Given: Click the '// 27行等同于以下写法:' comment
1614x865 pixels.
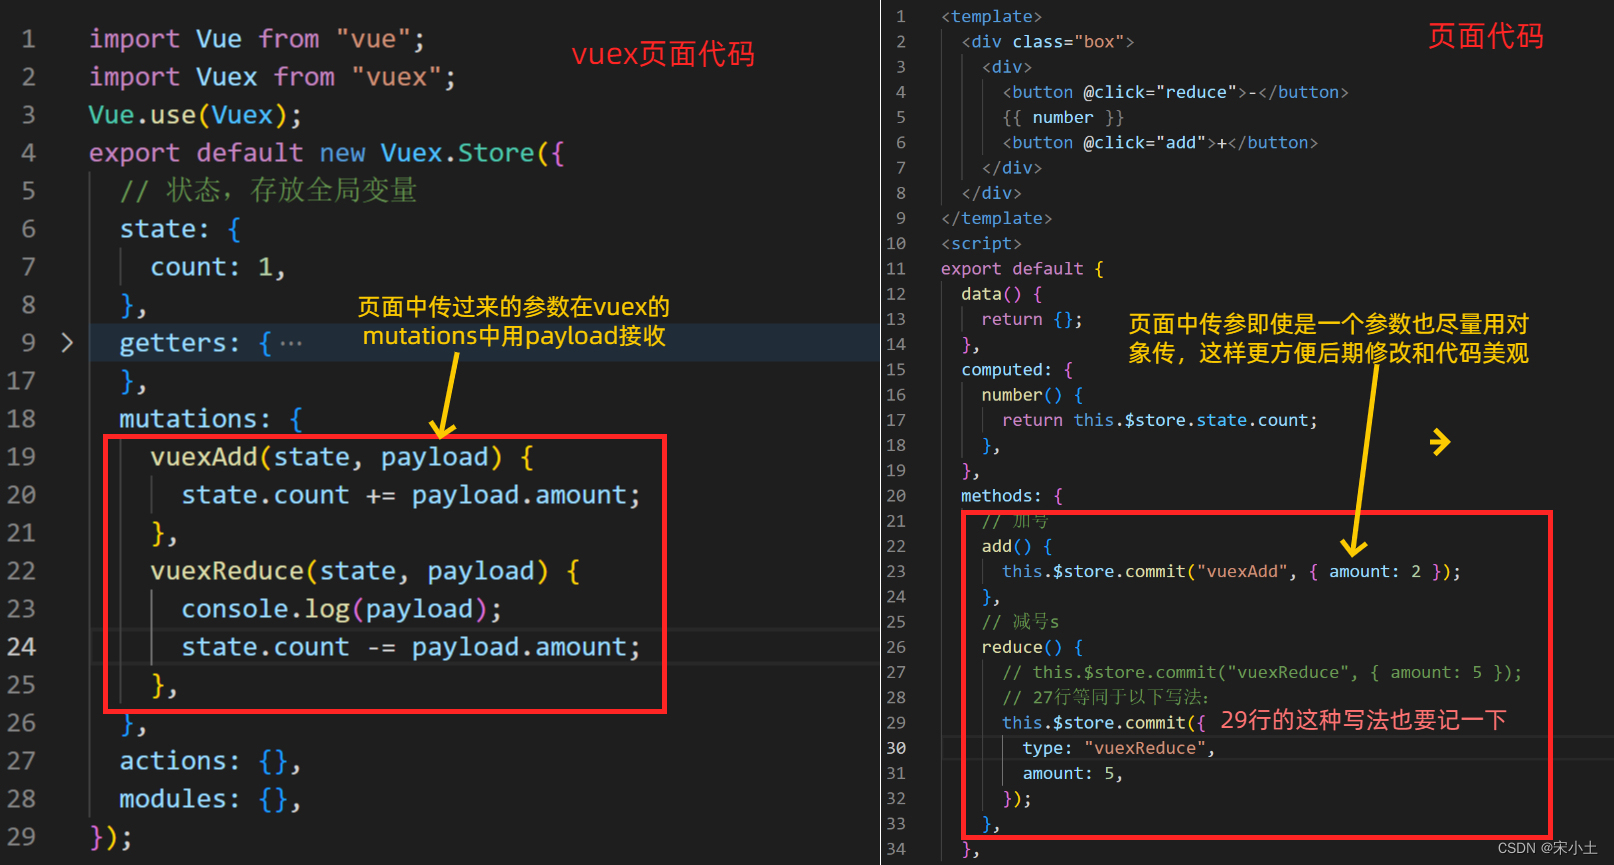Looking at the screenshot, I should tap(1105, 698).
